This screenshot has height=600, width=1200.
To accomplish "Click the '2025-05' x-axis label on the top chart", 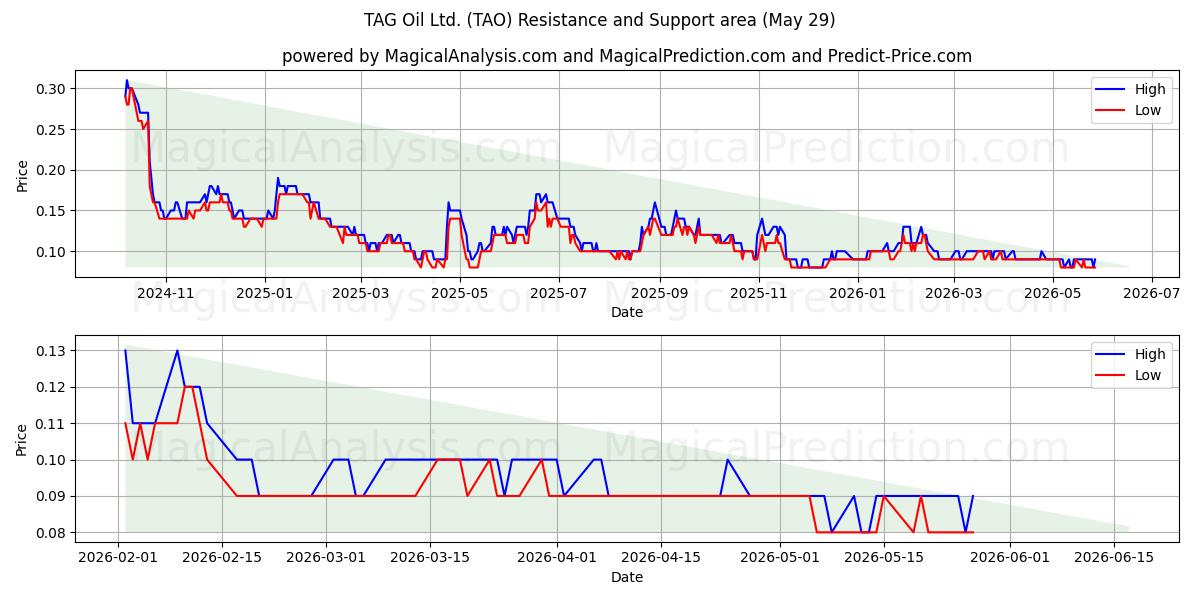I will (460, 293).
